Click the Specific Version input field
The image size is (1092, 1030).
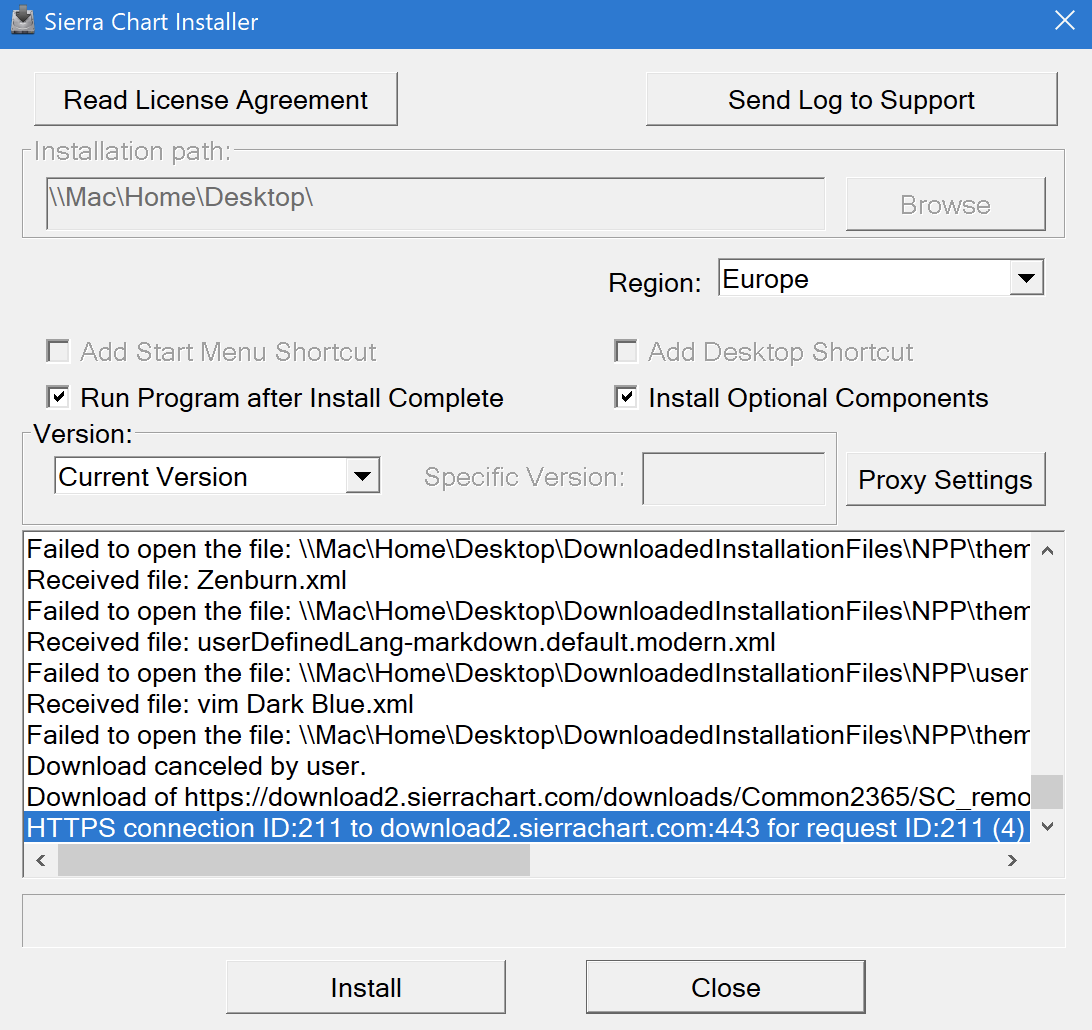(x=733, y=478)
